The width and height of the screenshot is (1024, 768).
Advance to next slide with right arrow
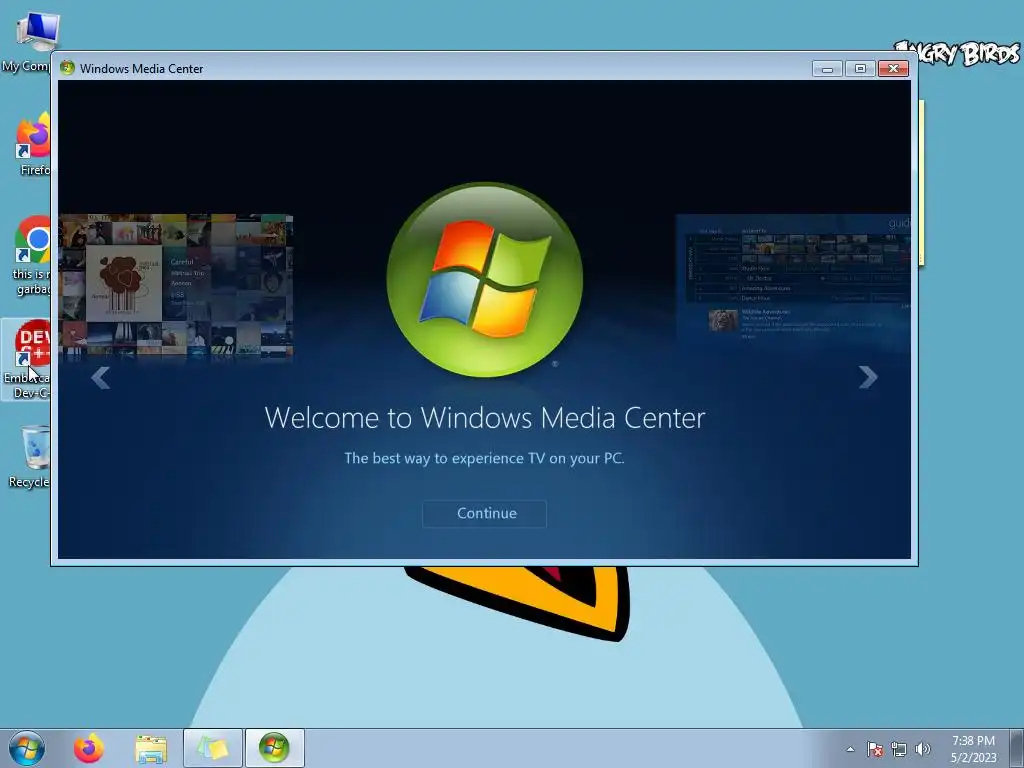tap(868, 377)
